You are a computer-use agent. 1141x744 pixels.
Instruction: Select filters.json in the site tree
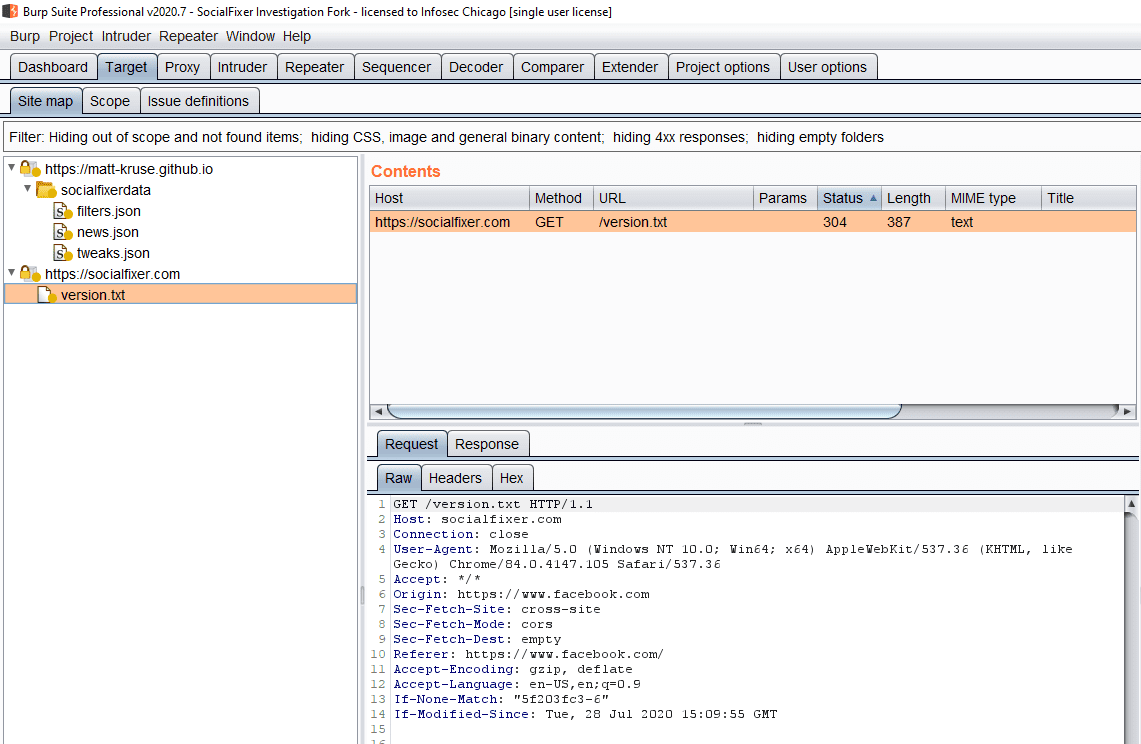[x=109, y=211]
